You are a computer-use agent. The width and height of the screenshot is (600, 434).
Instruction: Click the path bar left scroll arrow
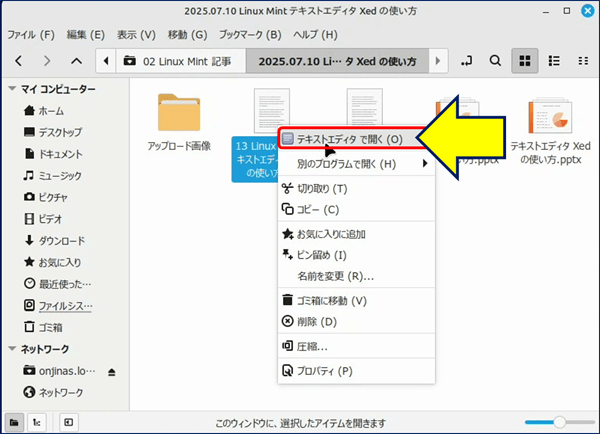106,61
